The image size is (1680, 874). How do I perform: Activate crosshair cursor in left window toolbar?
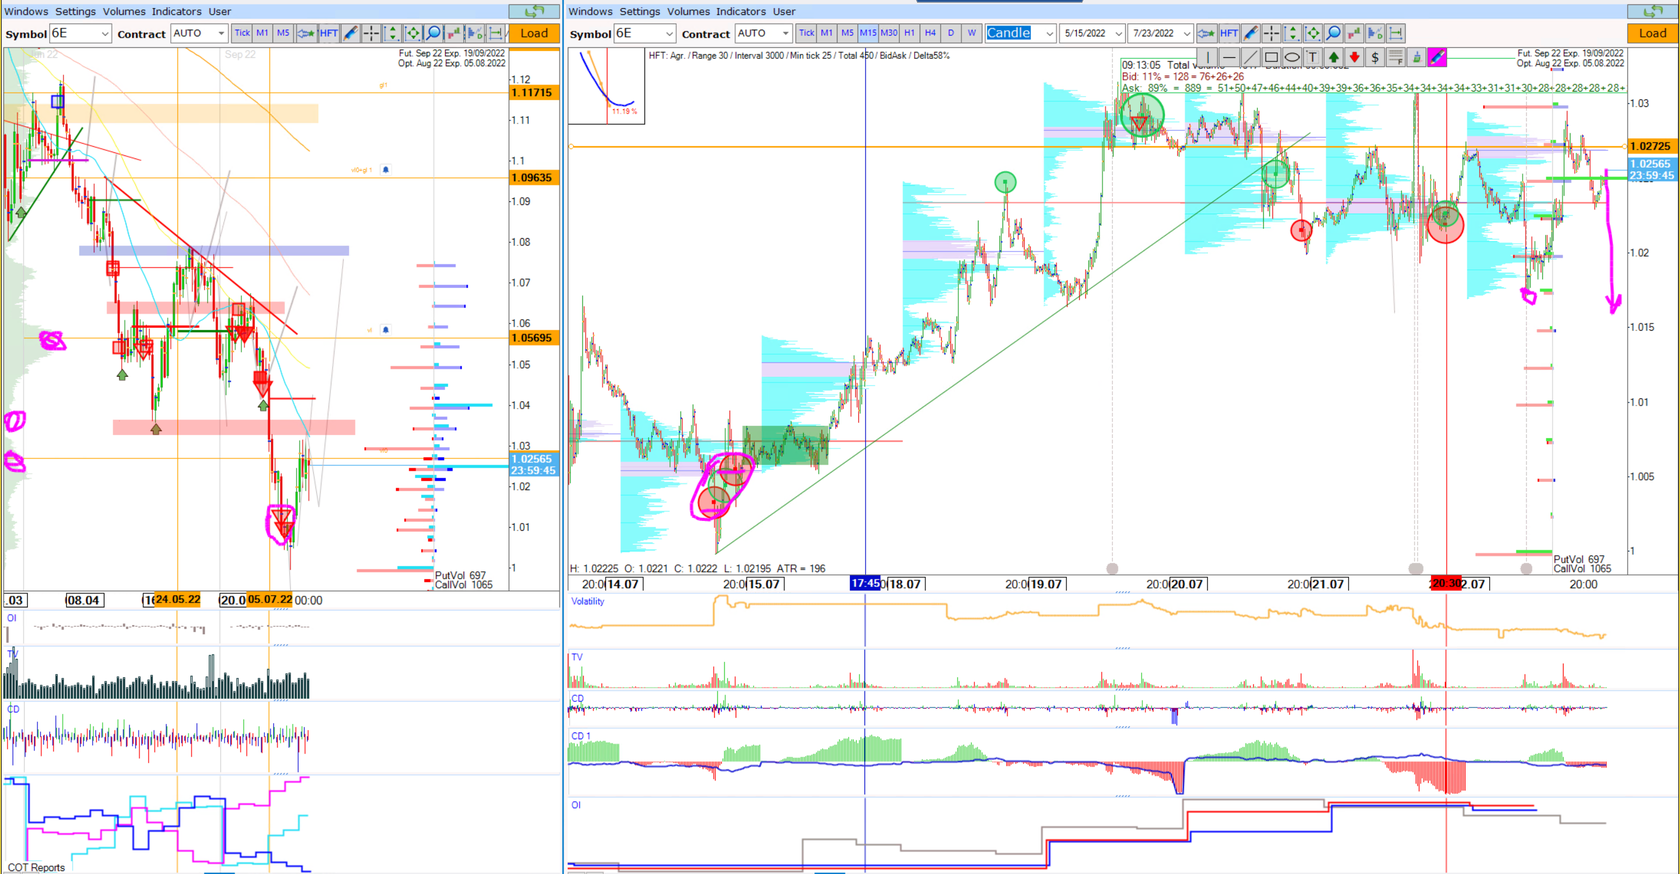(x=371, y=33)
